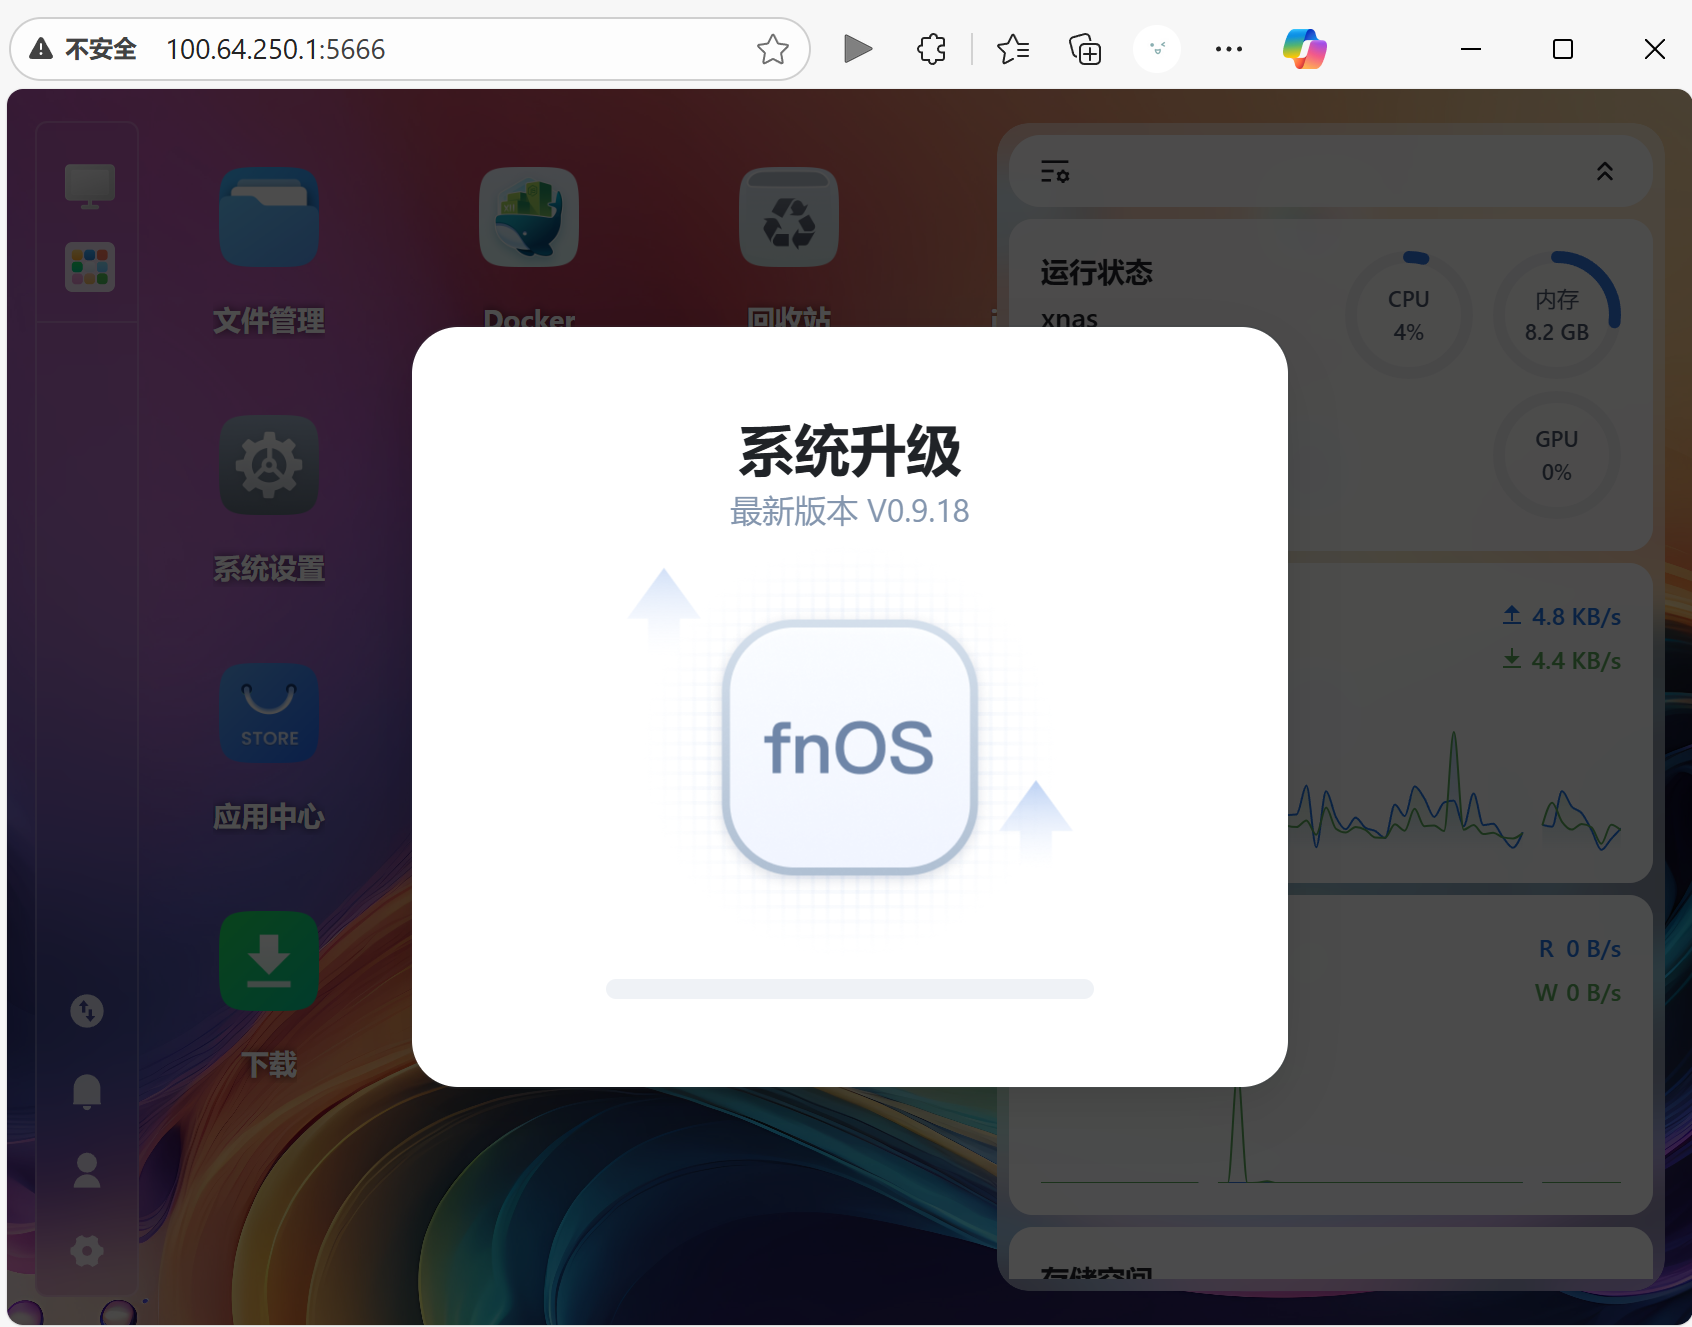Viewport: 1692px width, 1327px height.
Task: Open the Copilot icon in toolbar
Action: [1305, 49]
